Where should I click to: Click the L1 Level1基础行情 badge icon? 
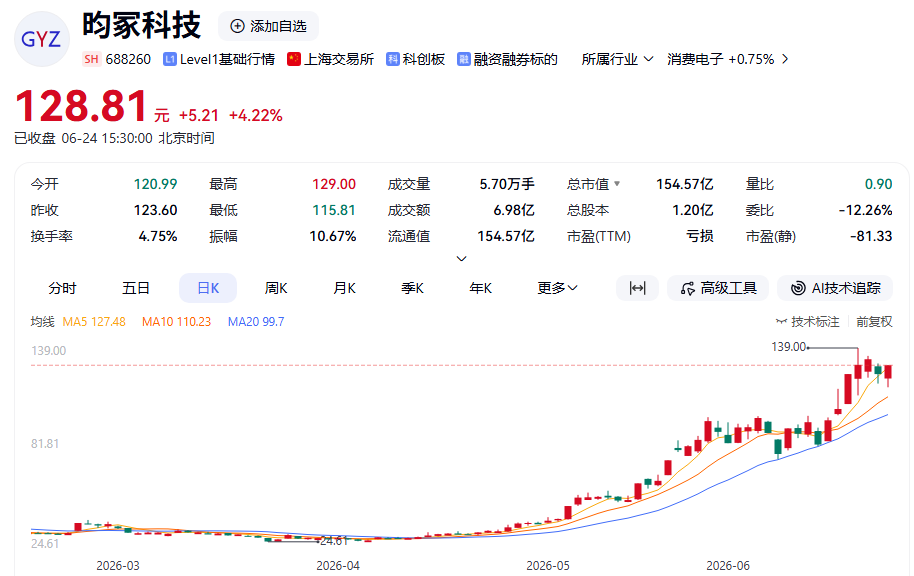coord(170,59)
